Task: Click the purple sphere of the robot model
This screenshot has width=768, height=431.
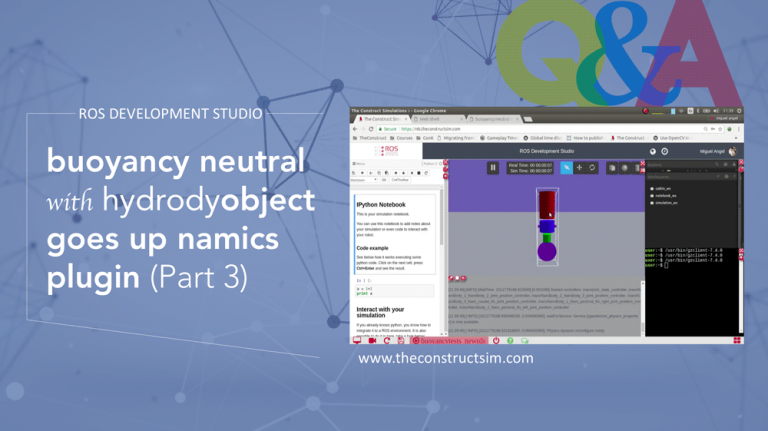Action: point(547,251)
